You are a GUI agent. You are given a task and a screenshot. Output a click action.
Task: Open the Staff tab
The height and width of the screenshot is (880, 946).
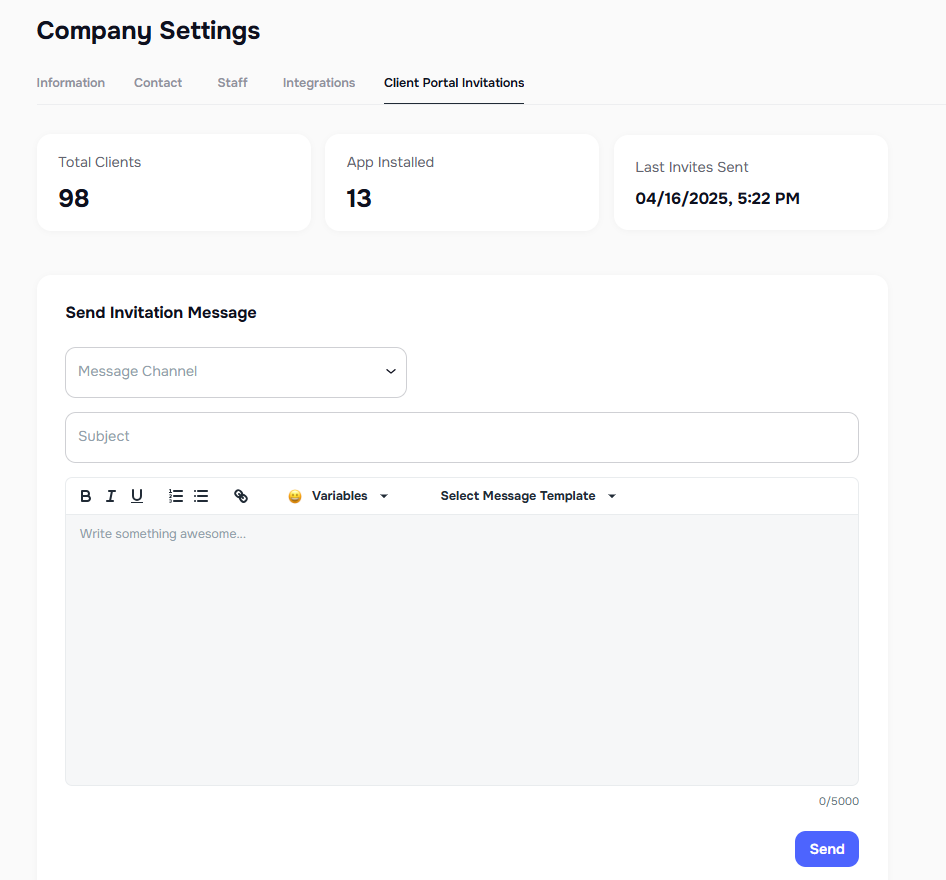pos(232,83)
